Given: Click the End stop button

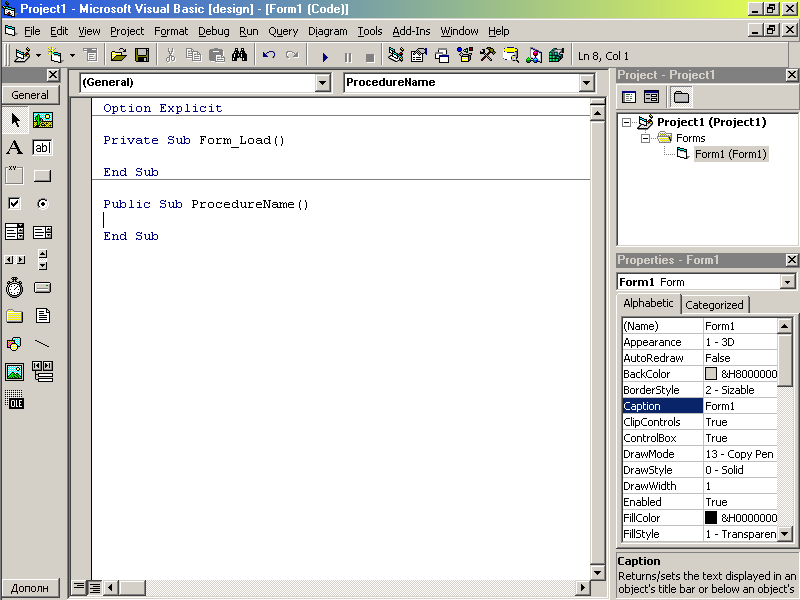Looking at the screenshot, I should point(370,56).
